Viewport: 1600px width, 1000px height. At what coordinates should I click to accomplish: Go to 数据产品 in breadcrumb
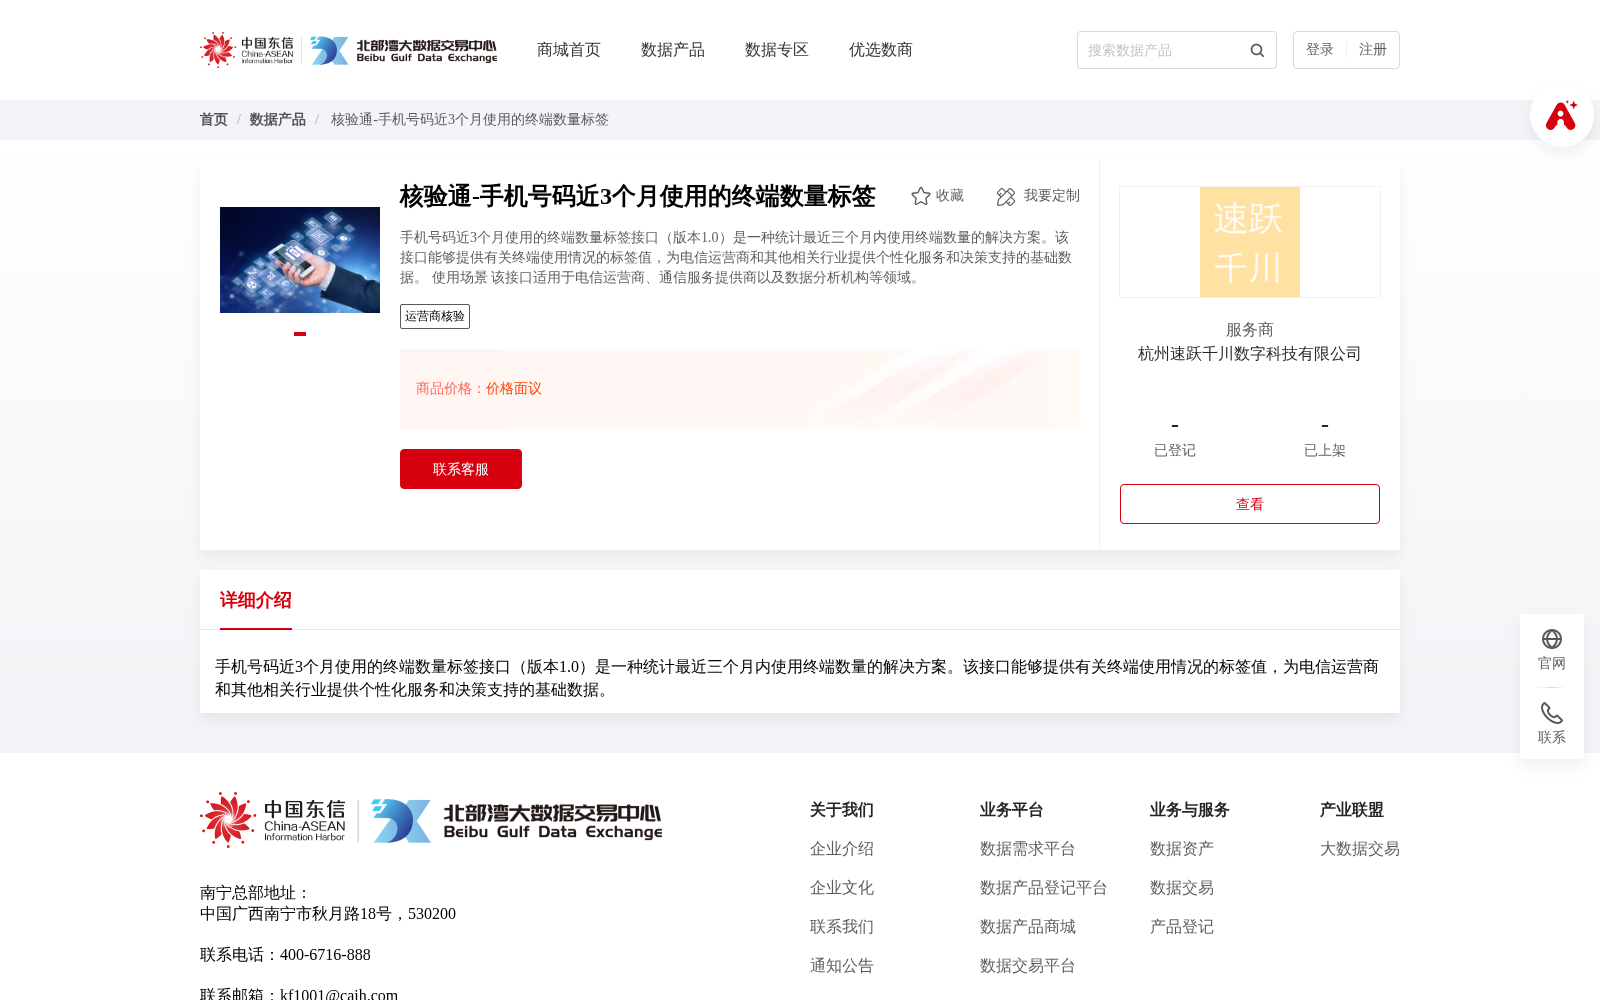[x=278, y=120]
